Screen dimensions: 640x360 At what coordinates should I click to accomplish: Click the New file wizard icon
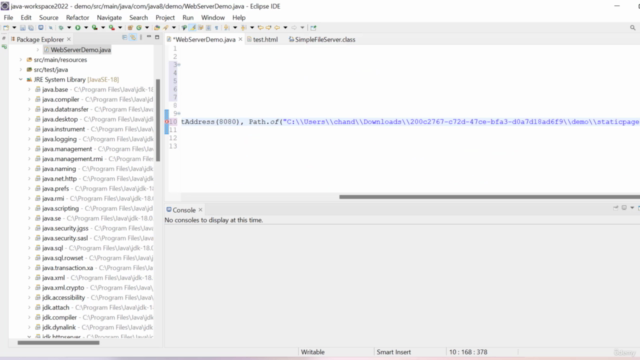(6, 28)
